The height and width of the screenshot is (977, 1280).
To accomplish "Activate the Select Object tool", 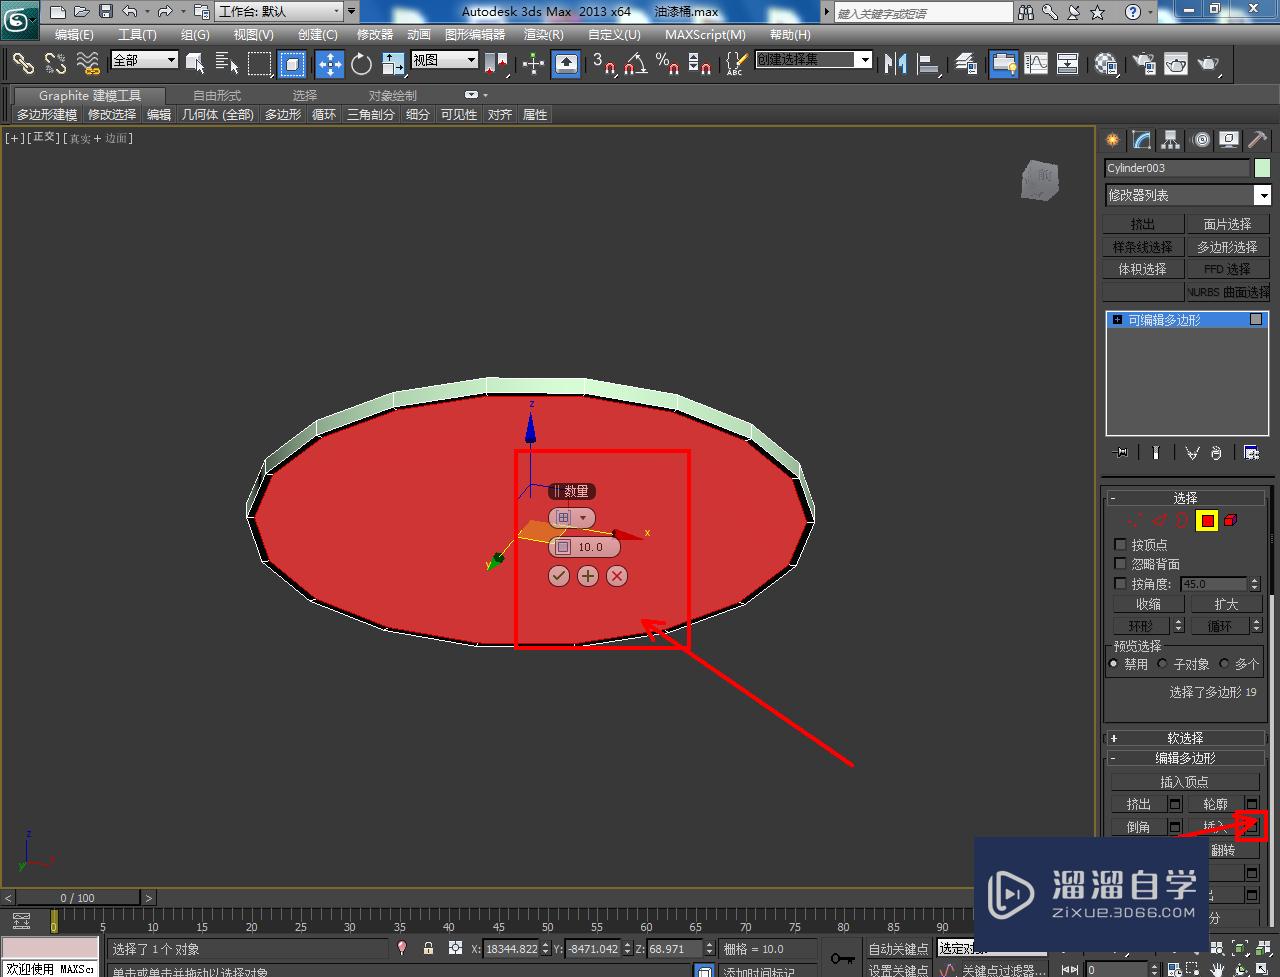I will pyautogui.click(x=195, y=63).
